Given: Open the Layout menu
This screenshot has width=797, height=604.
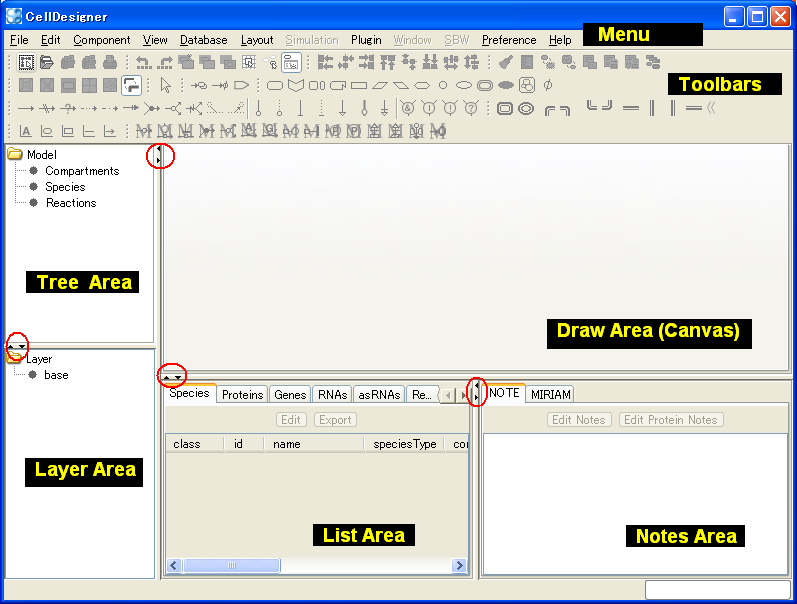Looking at the screenshot, I should pos(257,40).
